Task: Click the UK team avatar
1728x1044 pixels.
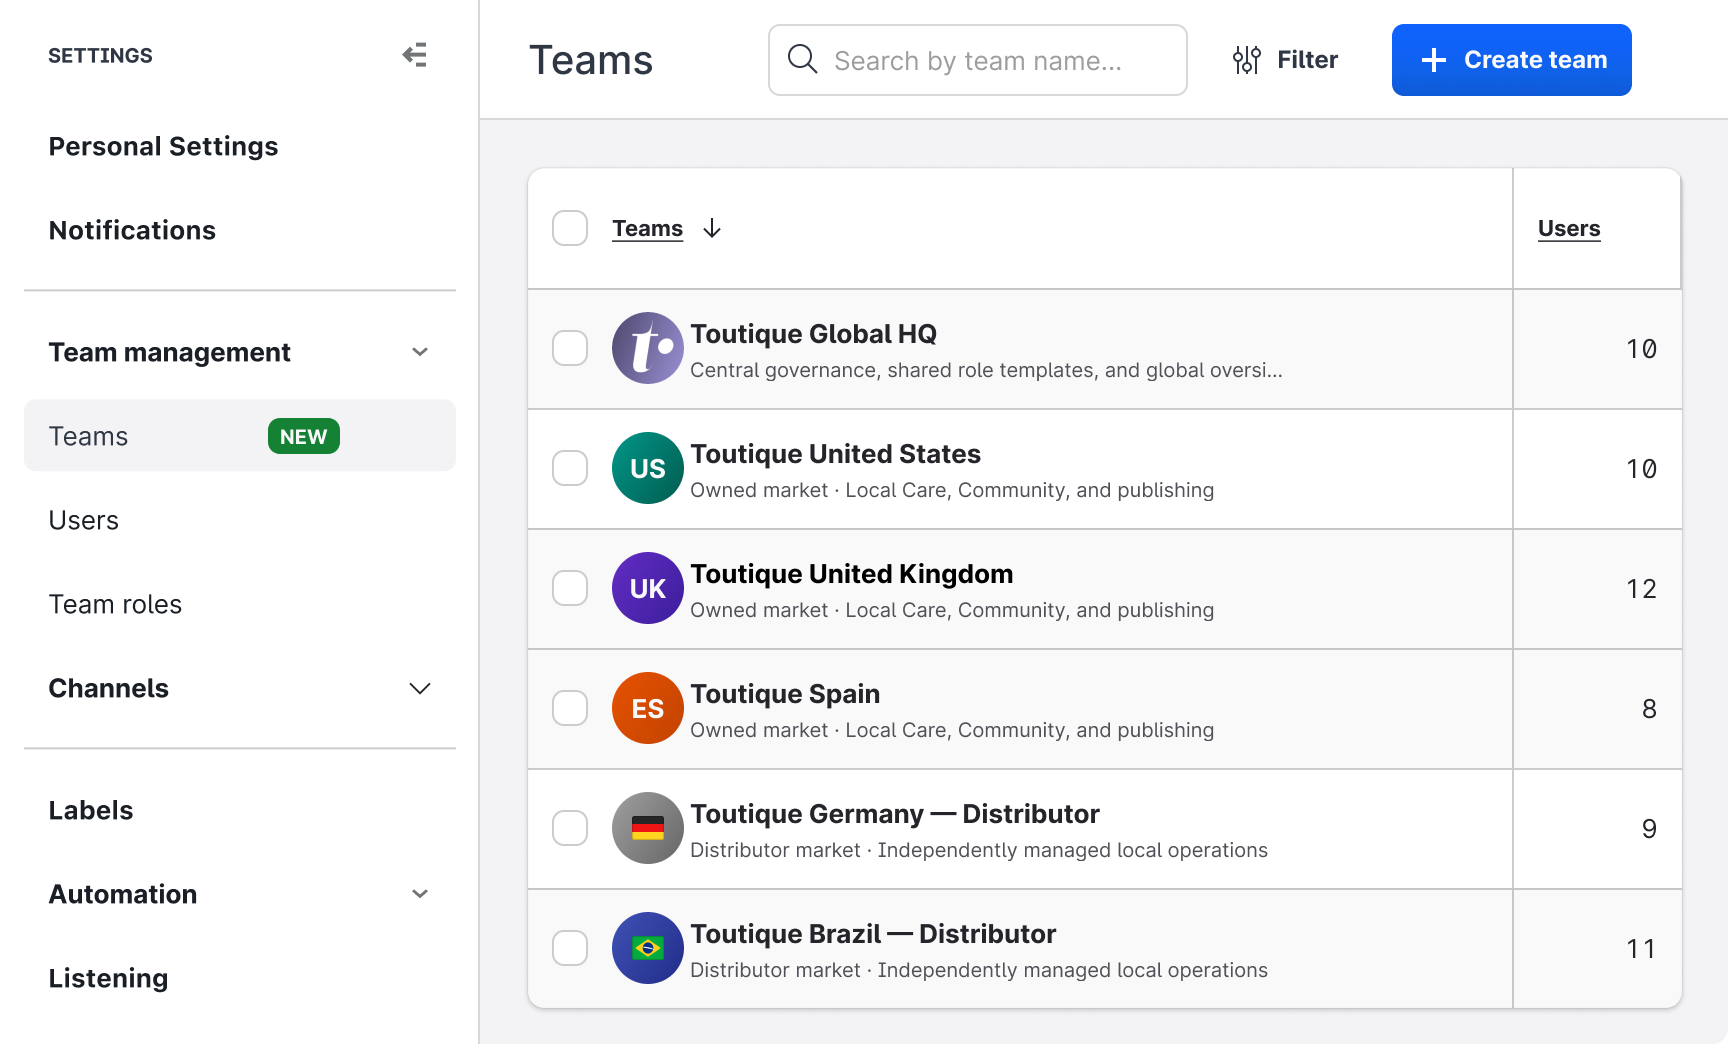Action: [648, 588]
